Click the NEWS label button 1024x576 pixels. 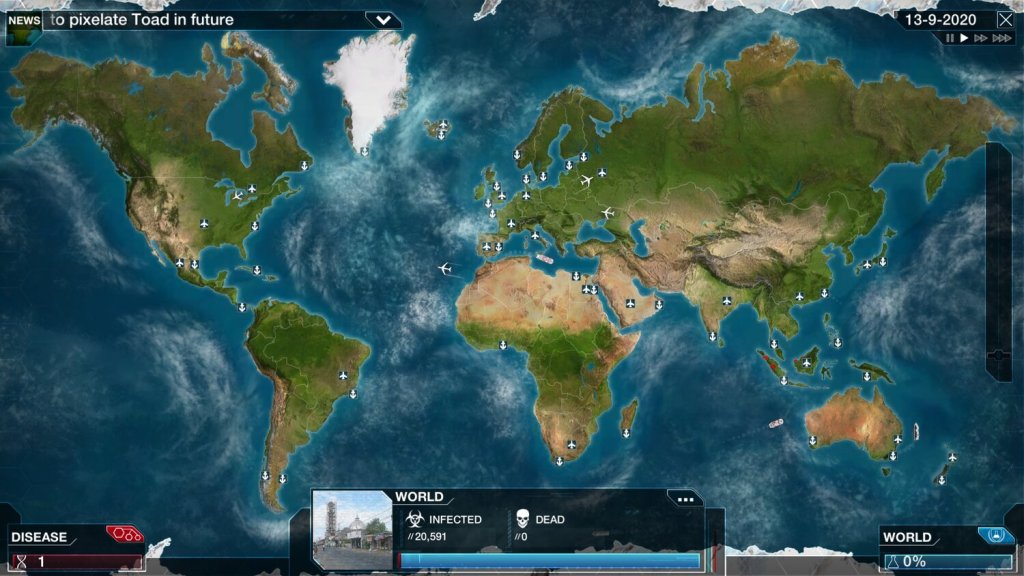coord(23,20)
